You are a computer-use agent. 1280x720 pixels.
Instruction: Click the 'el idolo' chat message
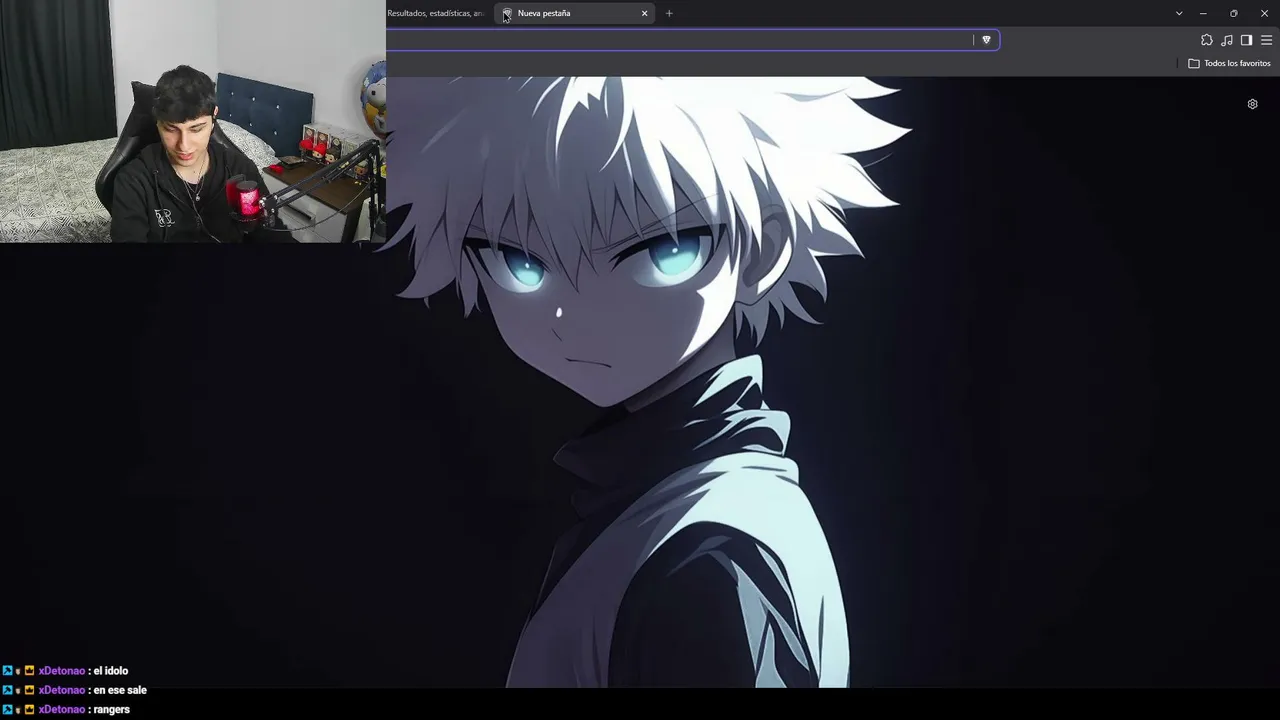(110, 671)
